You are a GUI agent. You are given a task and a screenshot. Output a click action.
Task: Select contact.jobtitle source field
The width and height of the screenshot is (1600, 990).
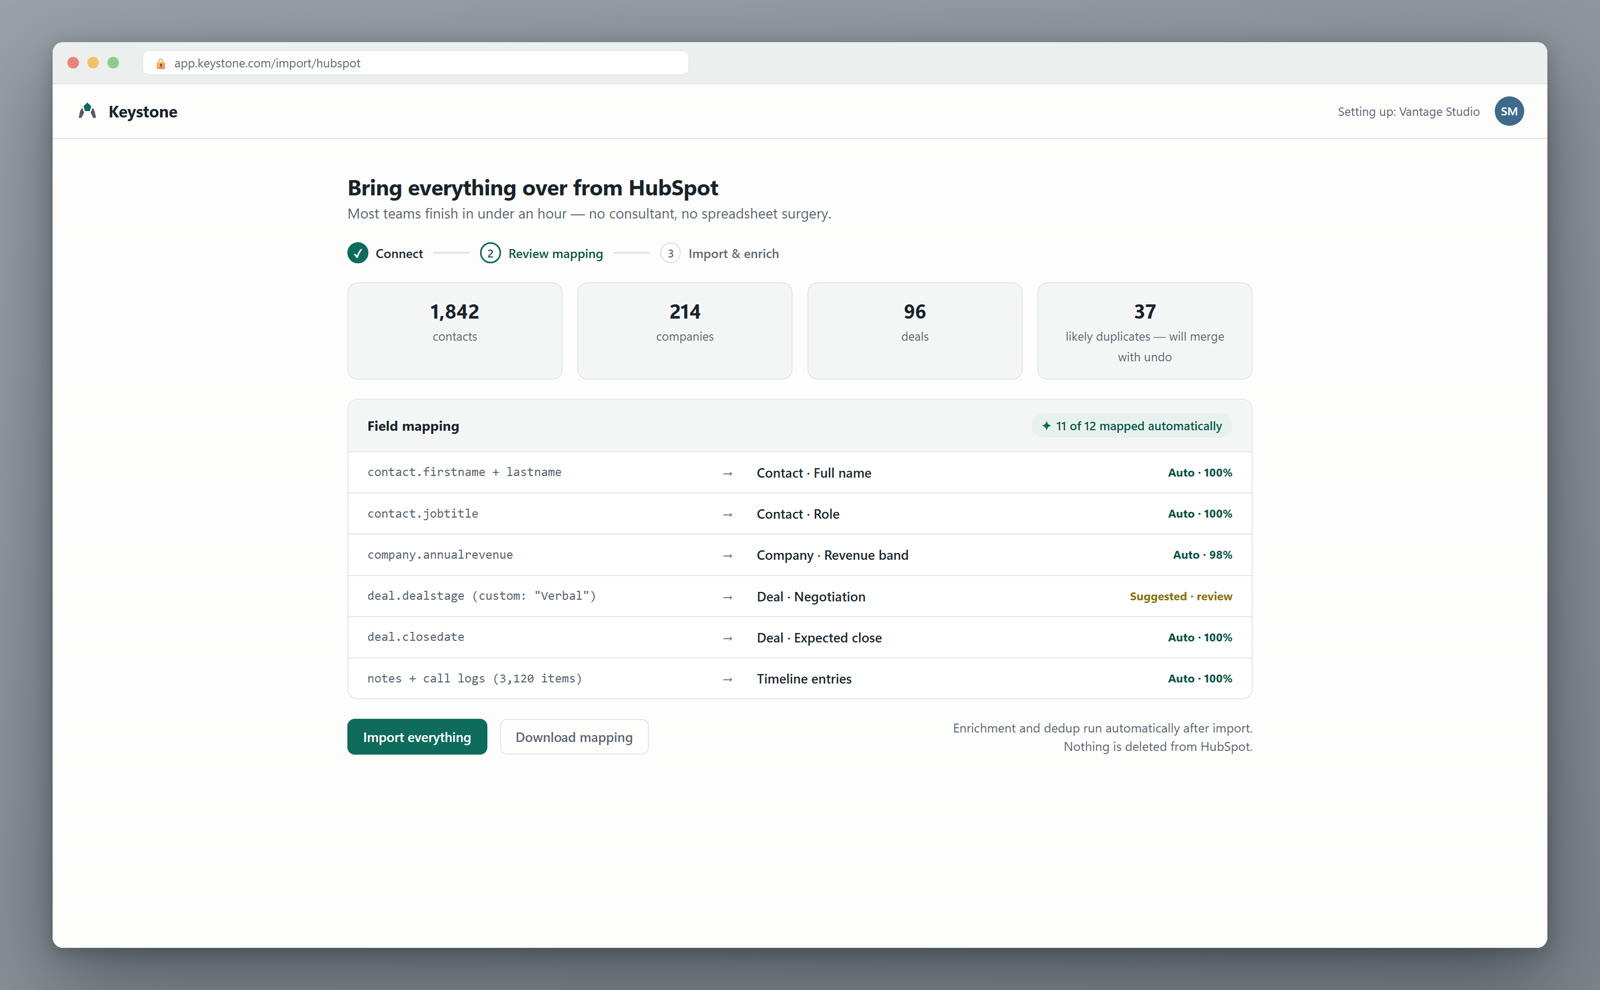click(423, 514)
